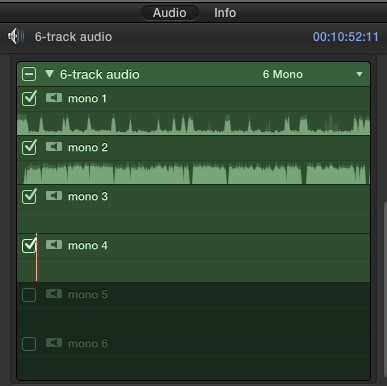Click the 6-track audio clip title text
Viewport: 387px width, 386px height.
click(73, 37)
